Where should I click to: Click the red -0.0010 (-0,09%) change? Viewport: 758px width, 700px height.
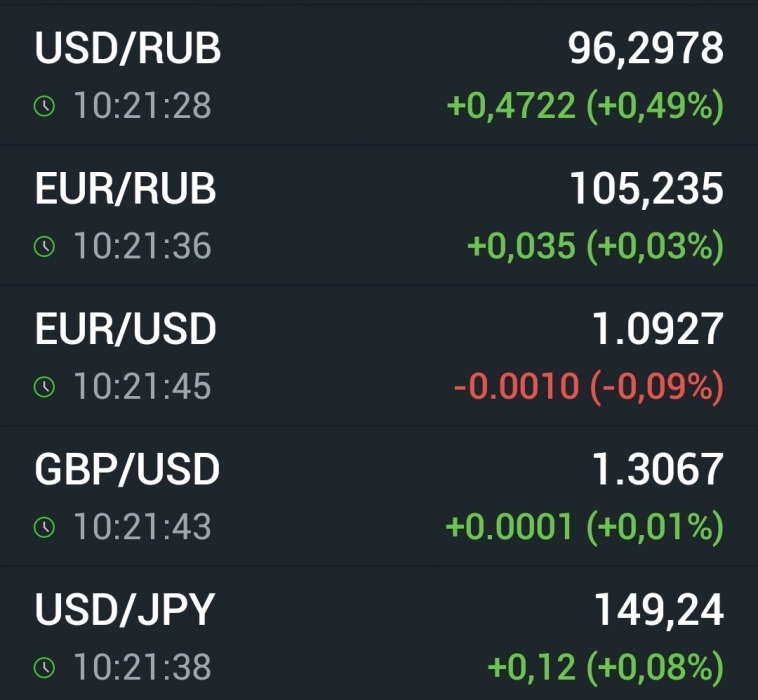point(588,387)
